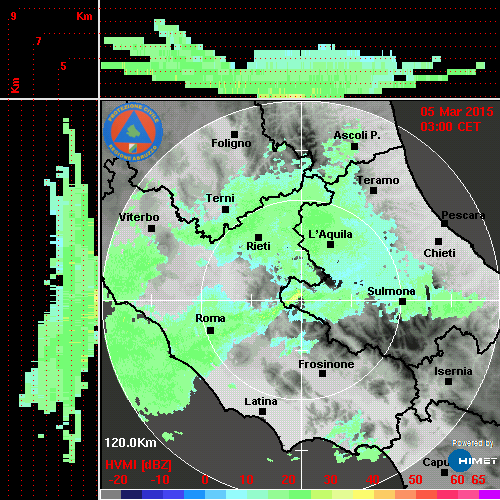The width and height of the screenshot is (500, 500).
Task: Click the radar center crosshair intersection
Action: 301,301
